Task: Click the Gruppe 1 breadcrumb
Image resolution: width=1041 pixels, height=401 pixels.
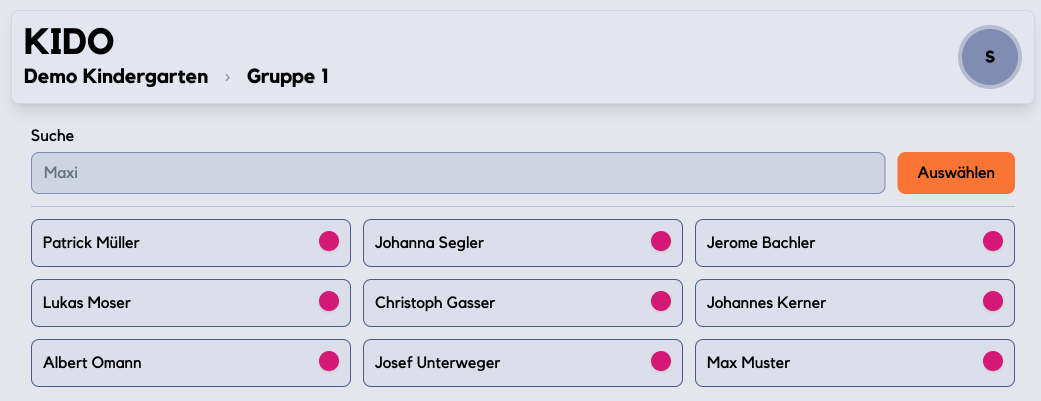Action: (288, 76)
